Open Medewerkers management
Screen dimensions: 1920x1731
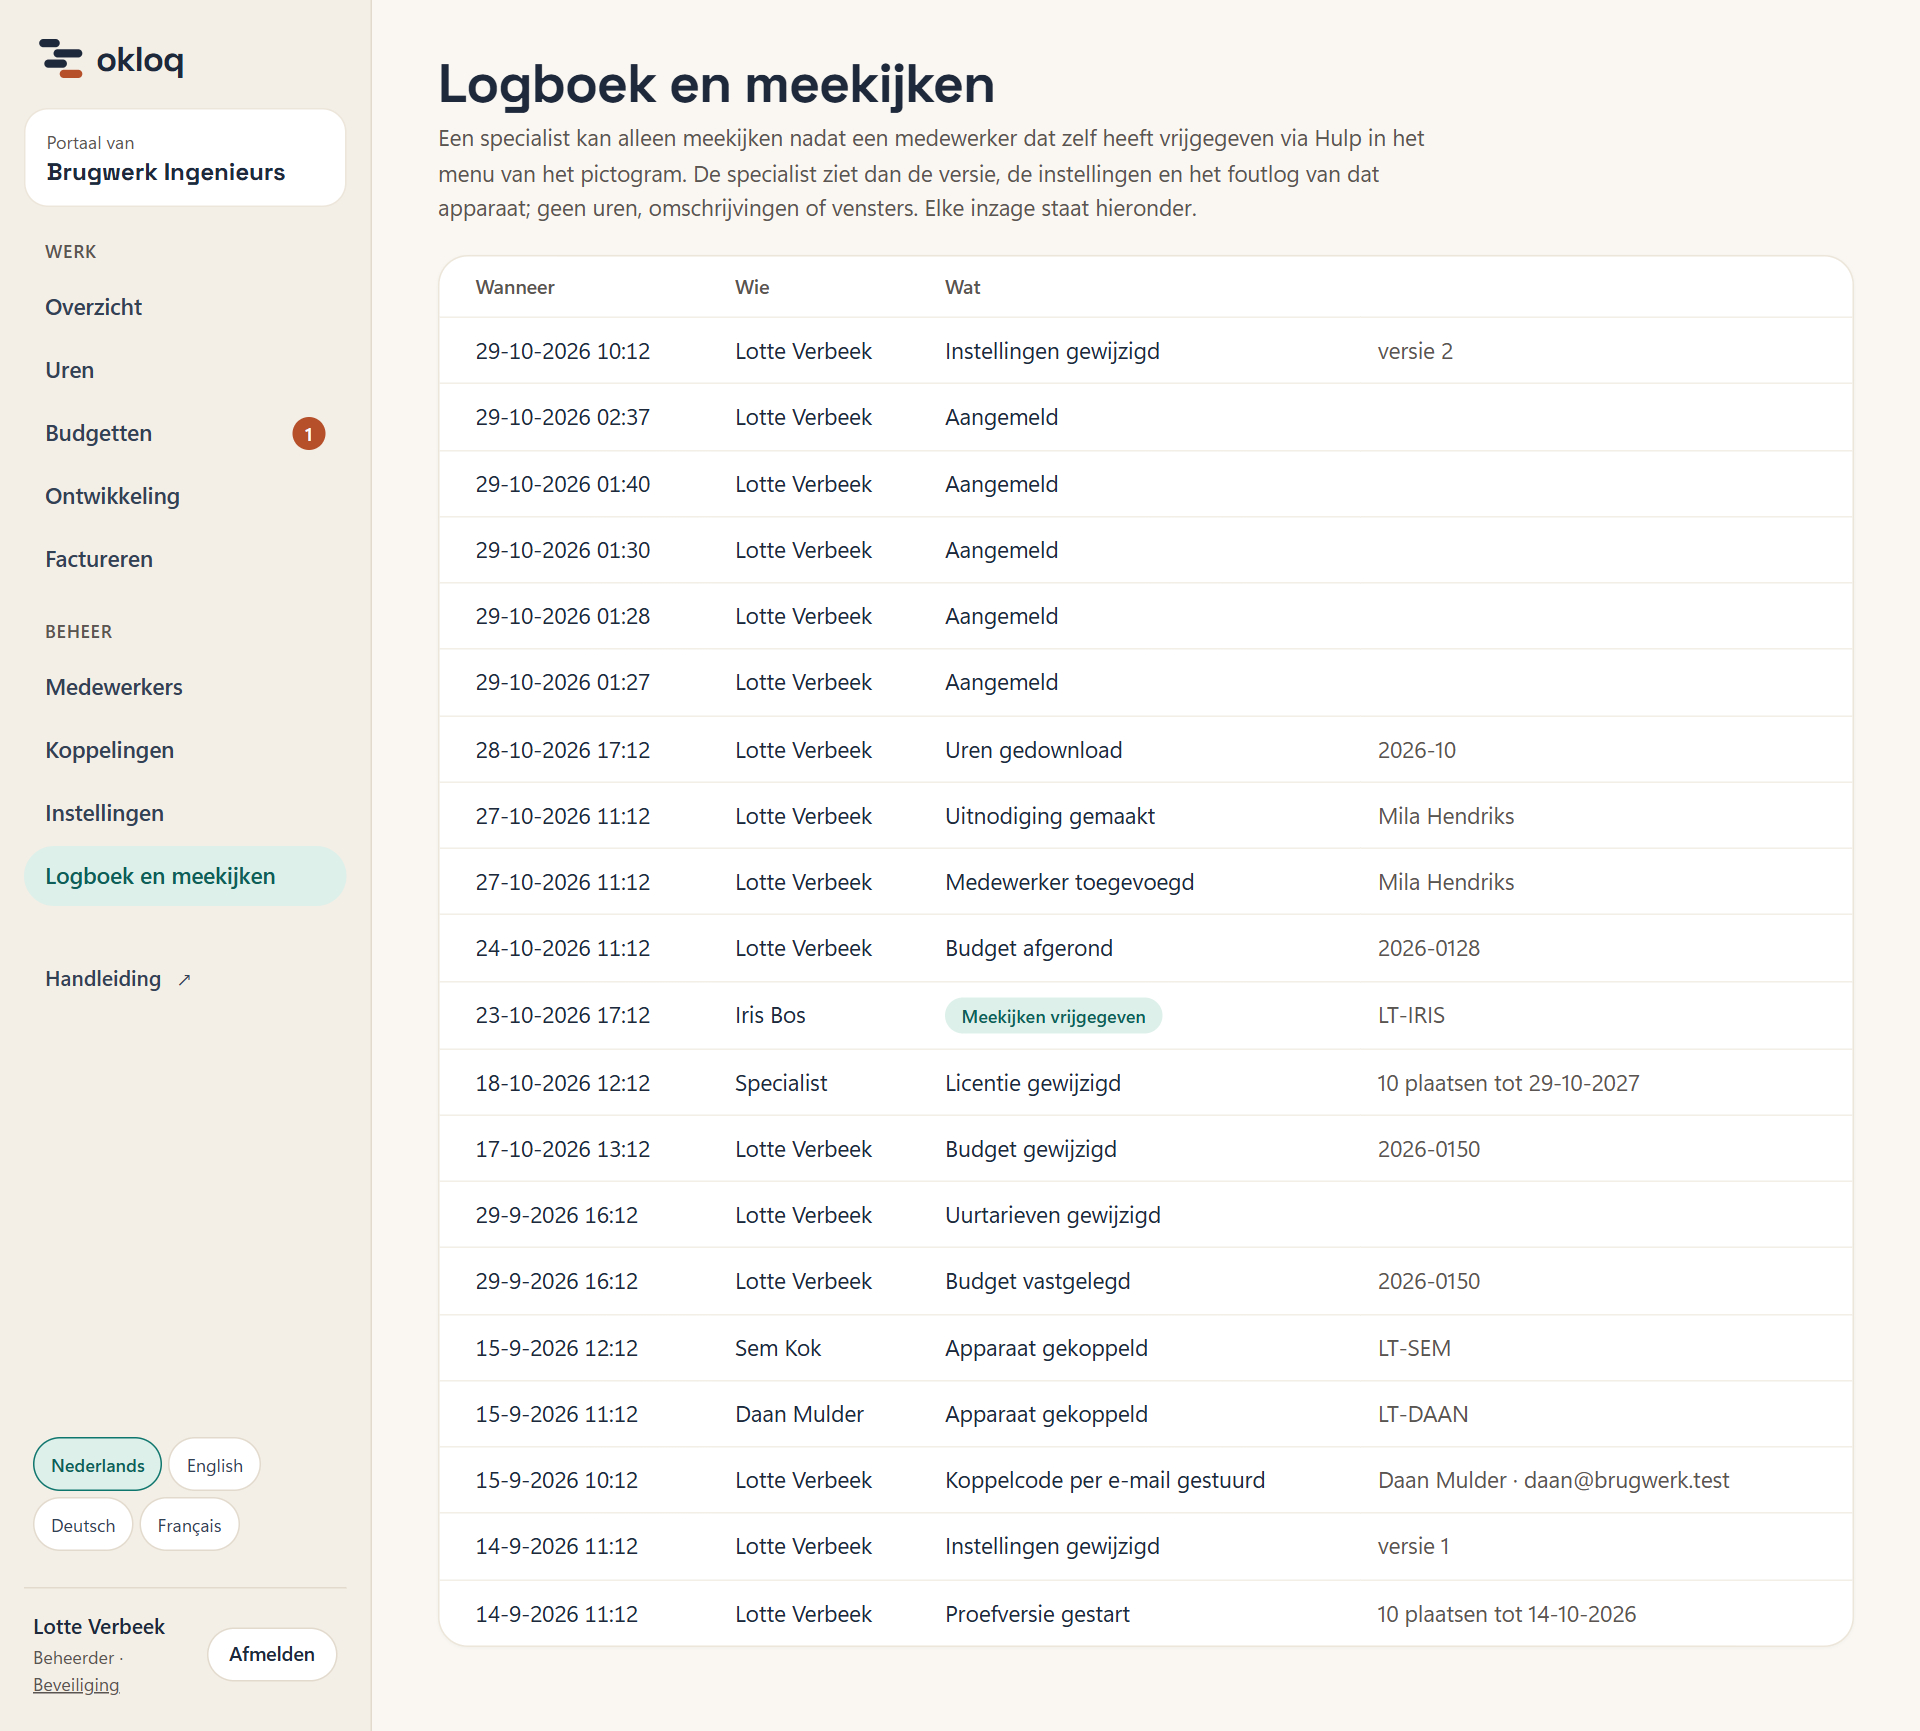(114, 687)
